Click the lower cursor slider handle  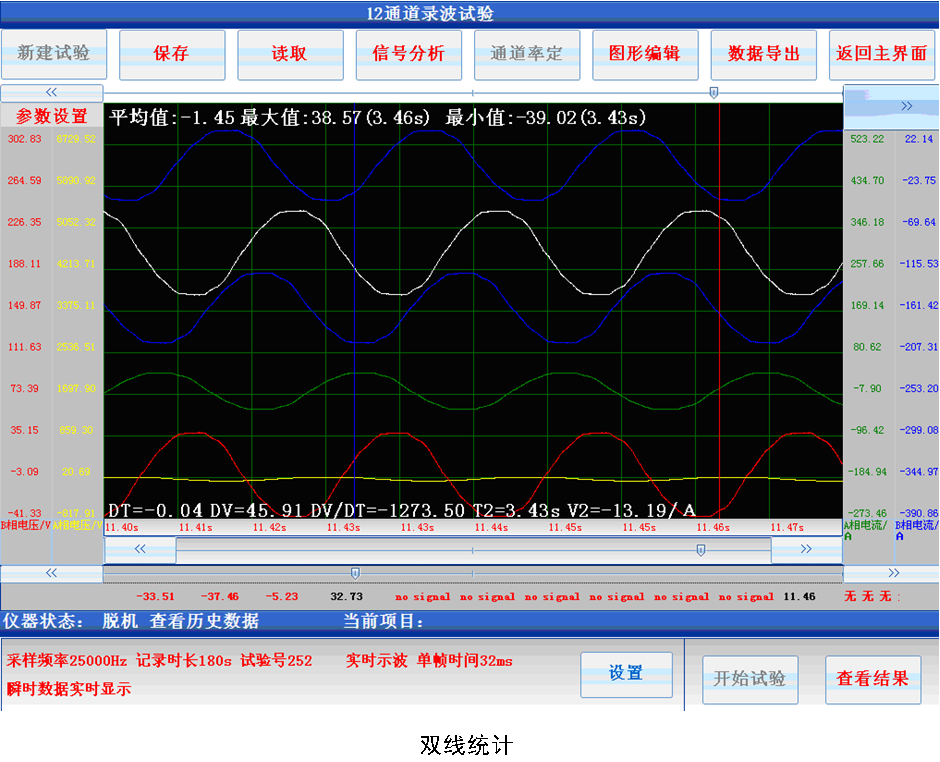[x=354, y=573]
